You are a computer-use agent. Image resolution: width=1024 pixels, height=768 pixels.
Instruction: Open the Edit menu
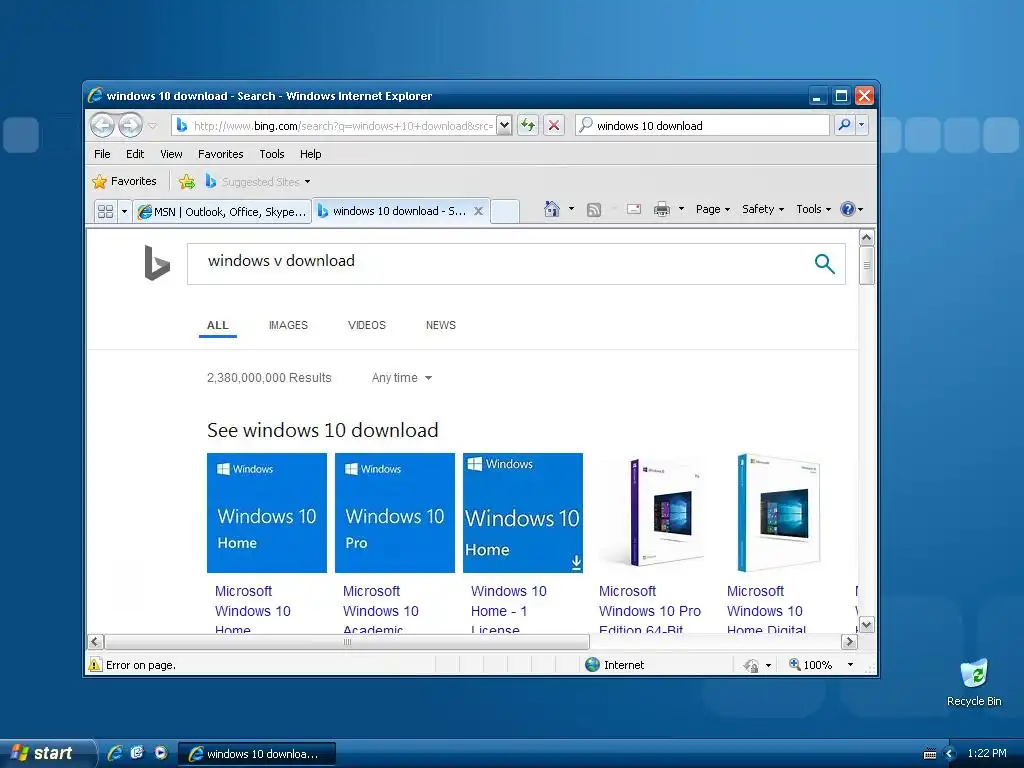pos(135,154)
